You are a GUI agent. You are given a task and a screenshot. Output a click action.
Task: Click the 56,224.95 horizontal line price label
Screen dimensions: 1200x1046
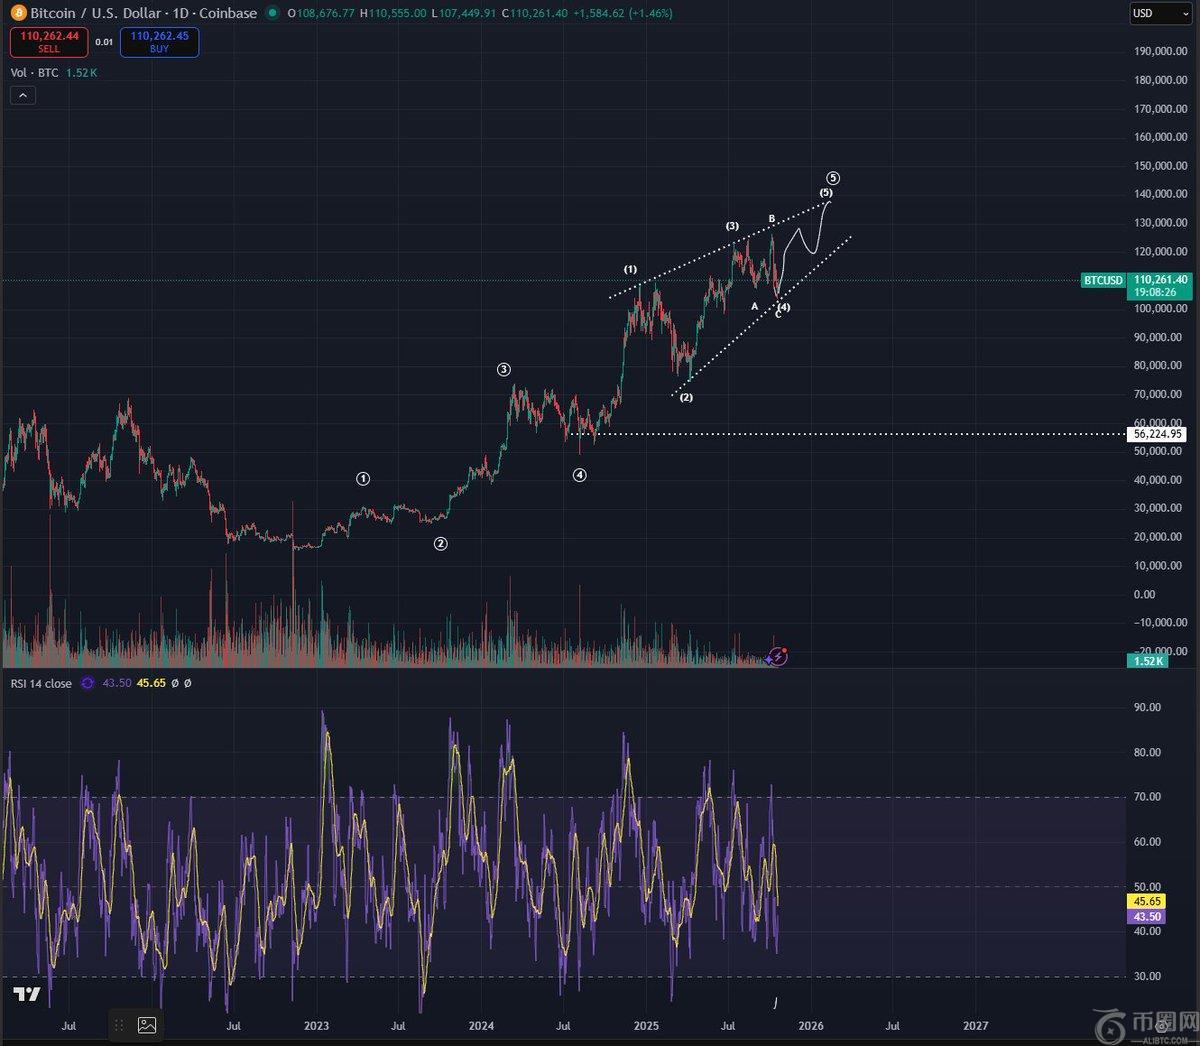pyautogui.click(x=1158, y=434)
